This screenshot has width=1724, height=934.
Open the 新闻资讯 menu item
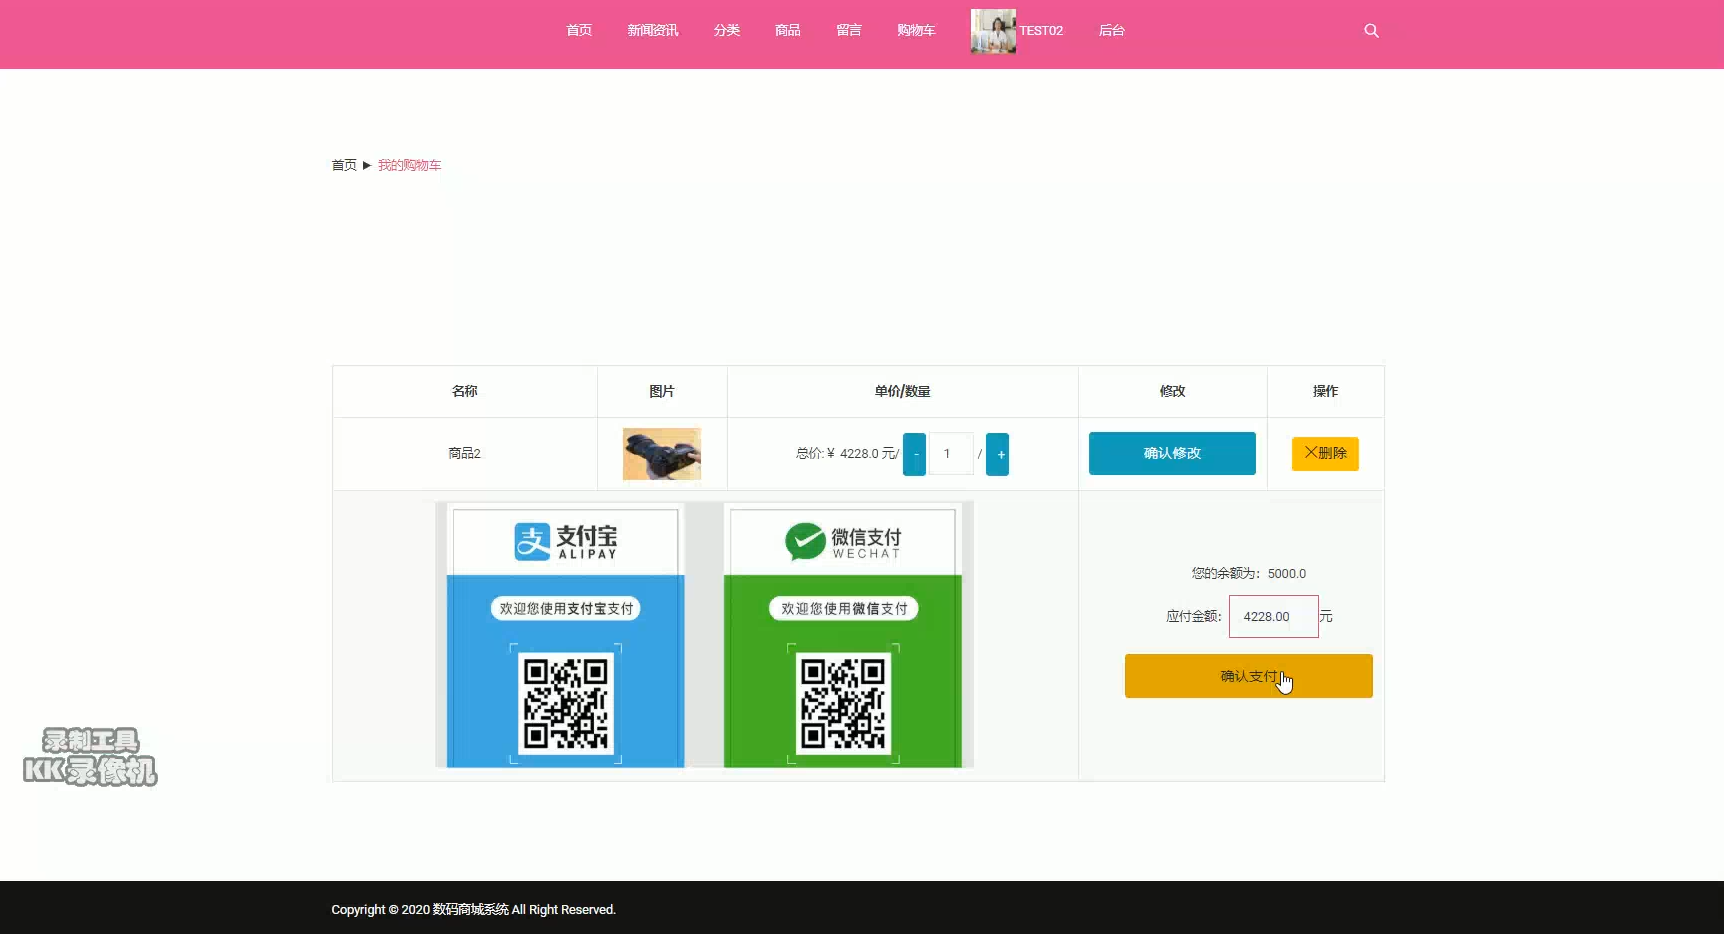pyautogui.click(x=652, y=30)
